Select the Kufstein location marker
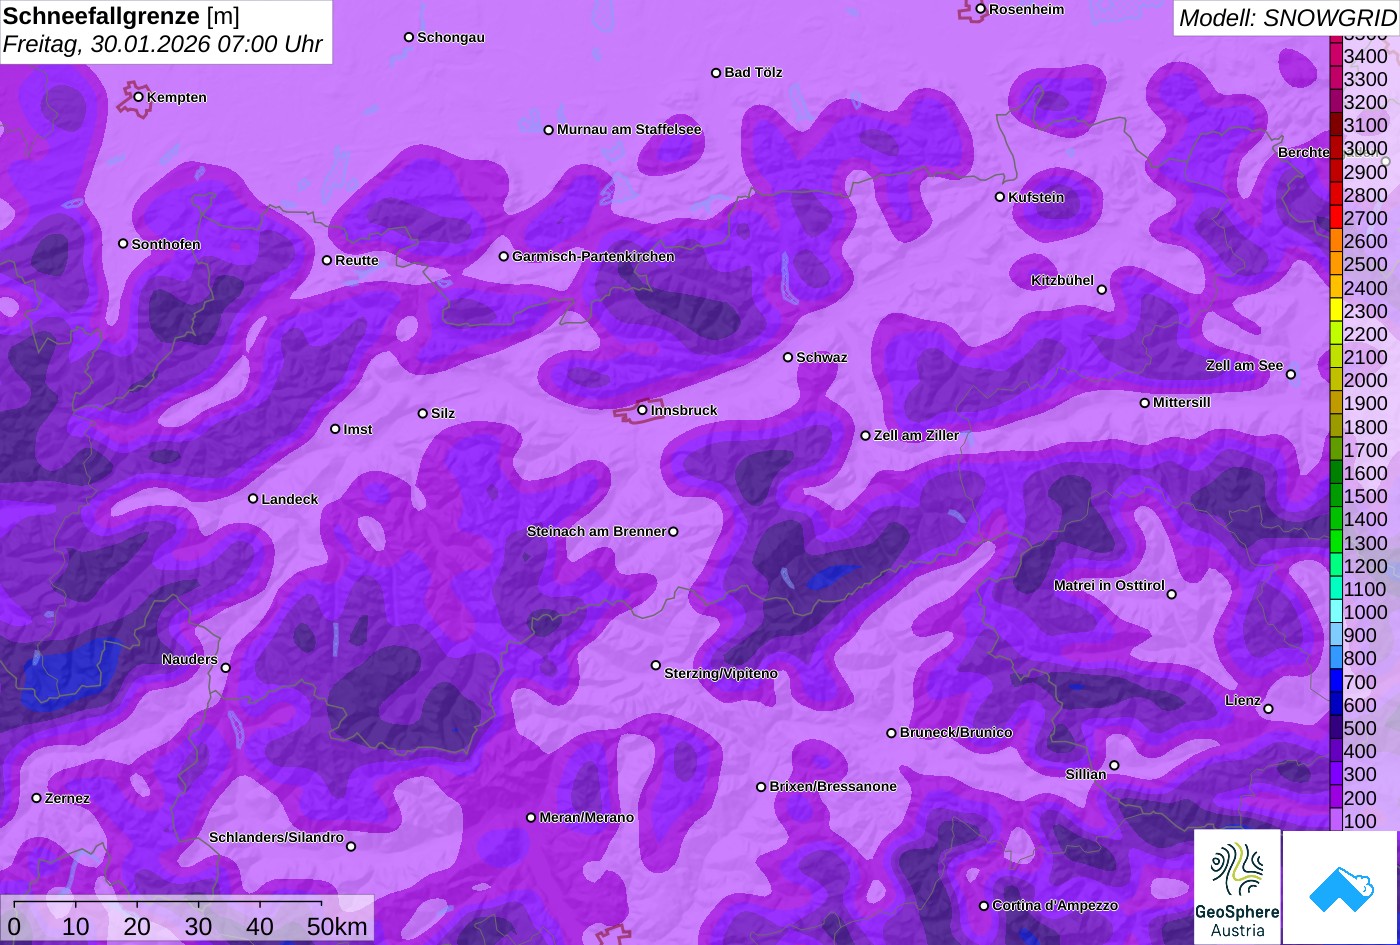Screen dimensions: 1400x945 [999, 197]
